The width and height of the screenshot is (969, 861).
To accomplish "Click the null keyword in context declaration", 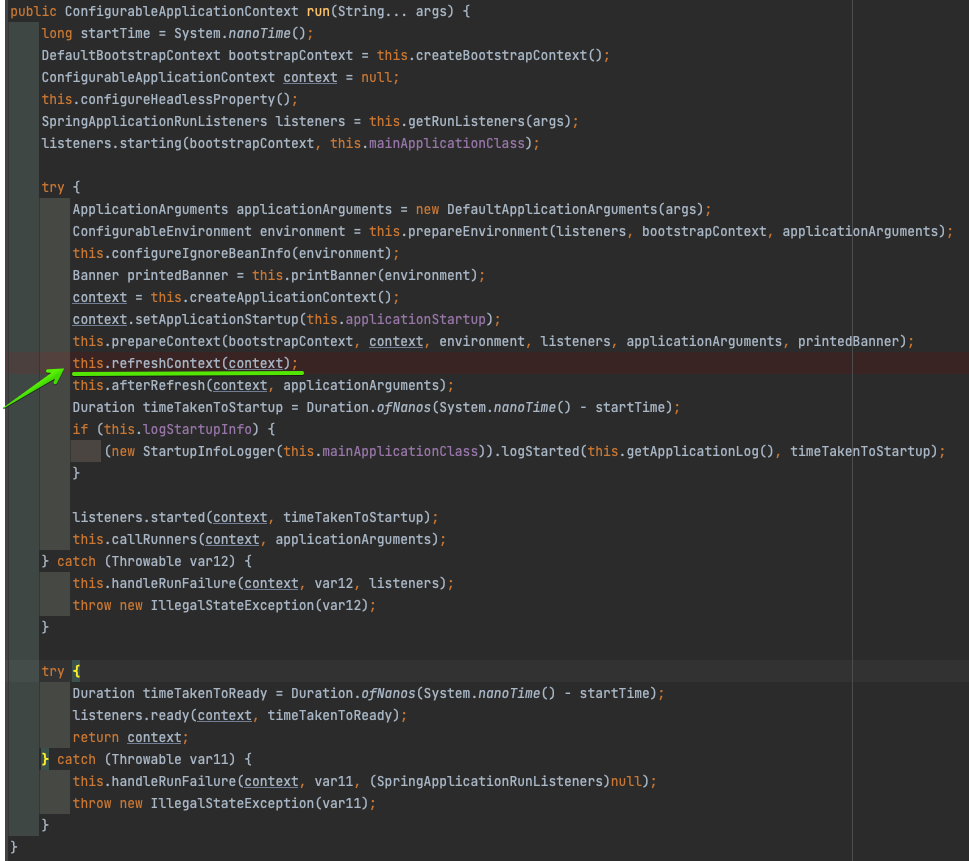I will tap(376, 77).
